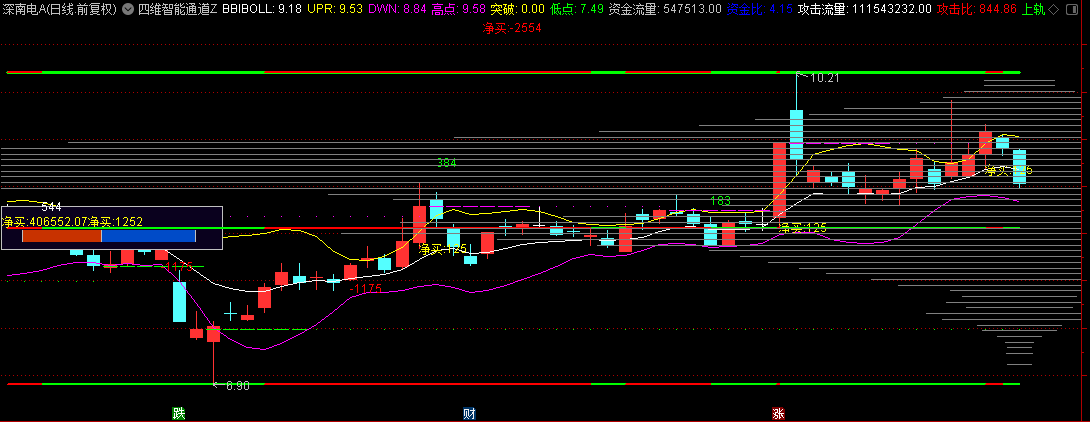This screenshot has height=422, width=1090.
Task: Select the 深南电A(日线.前复权) chart title
Action: pyautogui.click(x=60, y=9)
